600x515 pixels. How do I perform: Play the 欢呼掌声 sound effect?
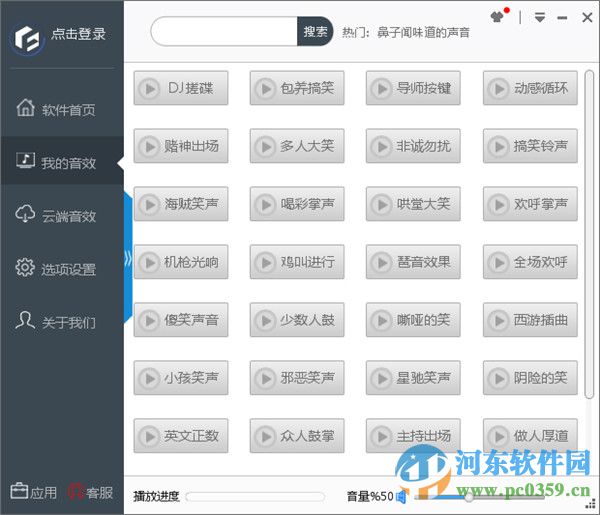coord(530,204)
